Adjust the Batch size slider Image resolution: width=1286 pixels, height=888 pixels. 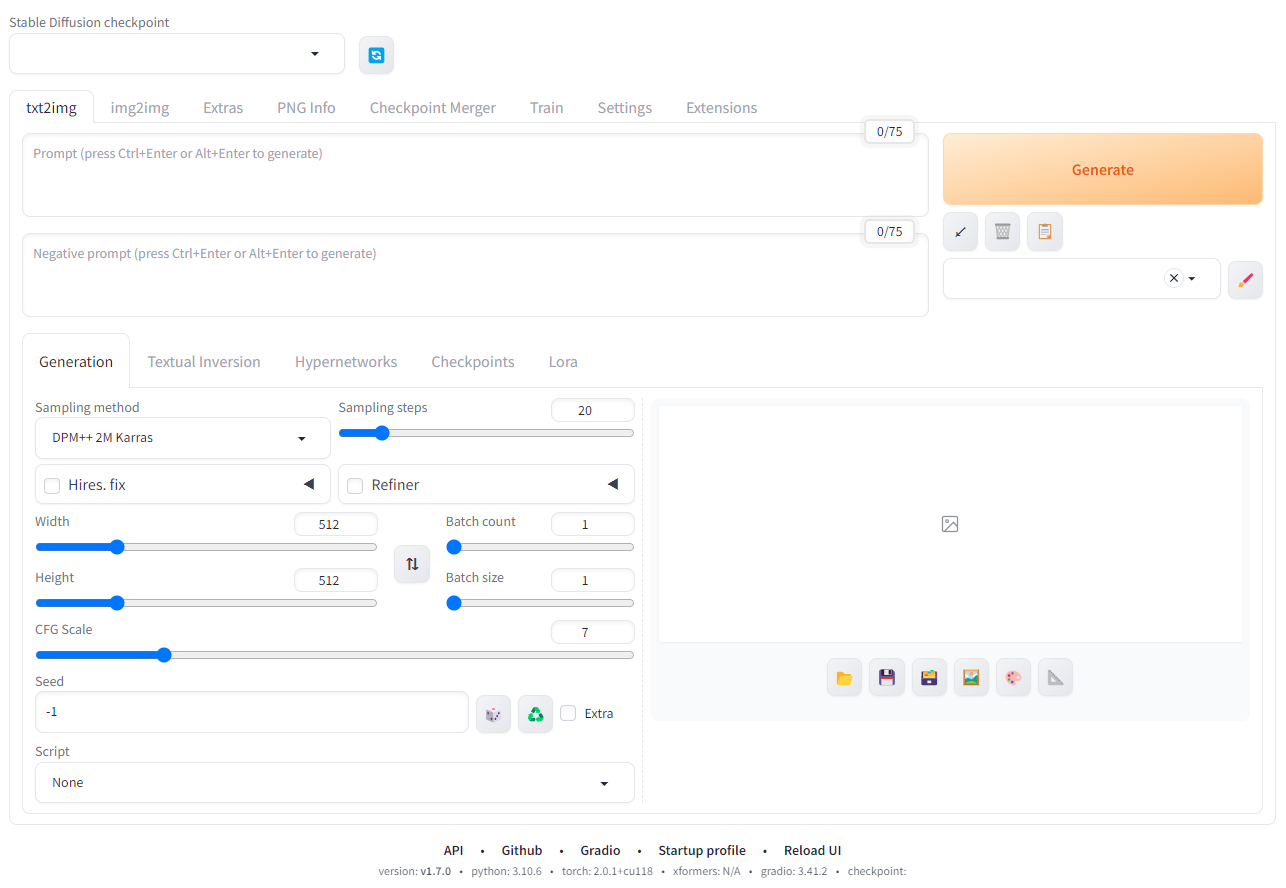click(x=540, y=603)
